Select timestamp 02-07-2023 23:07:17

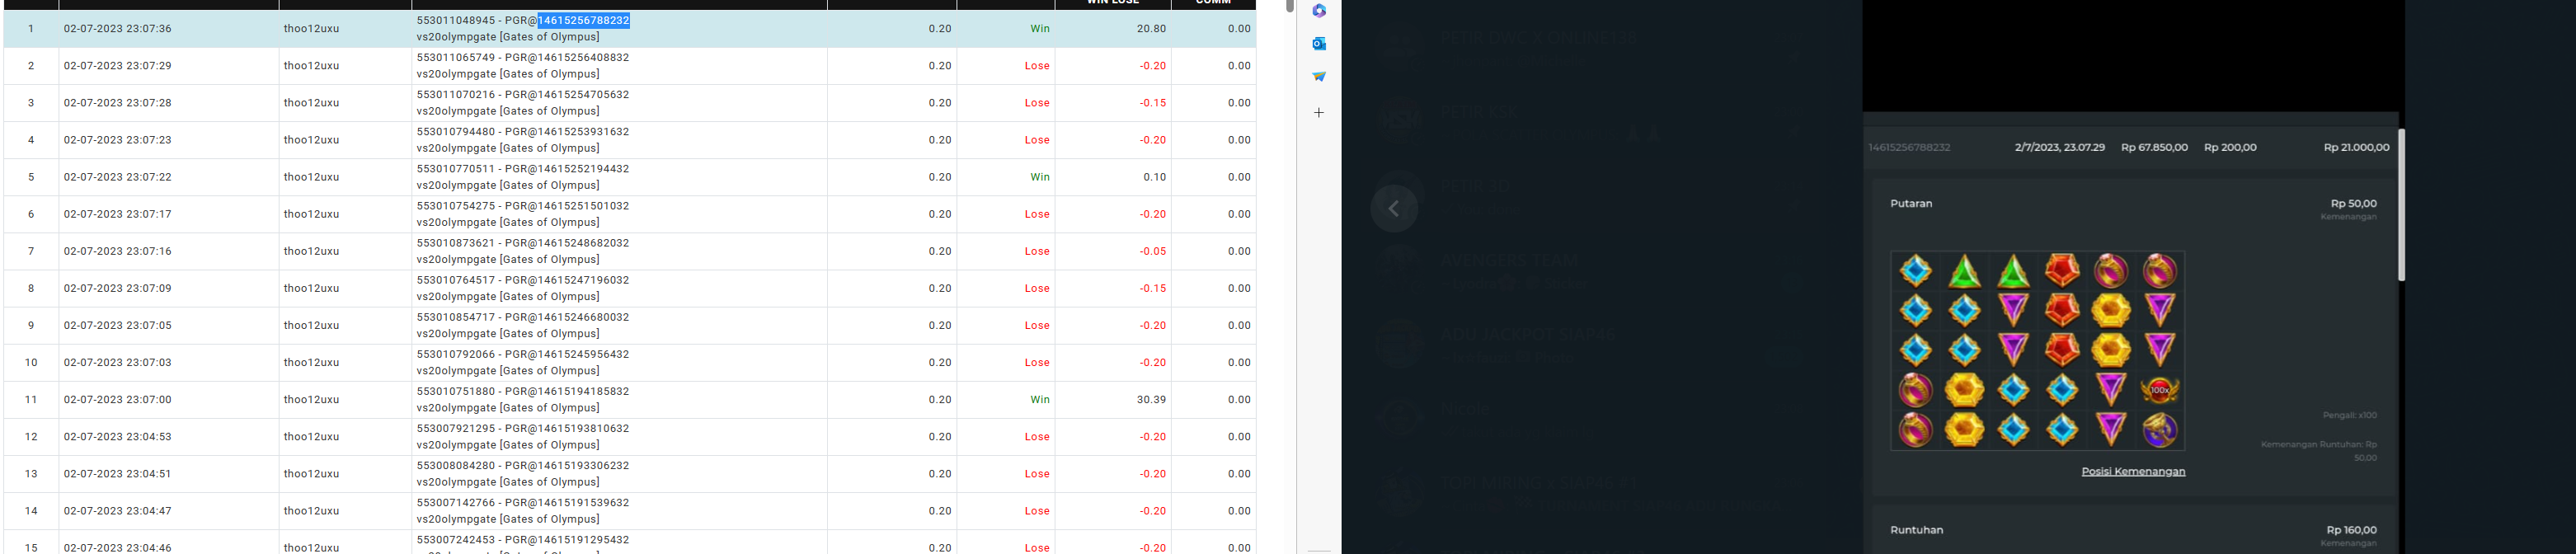(x=118, y=215)
